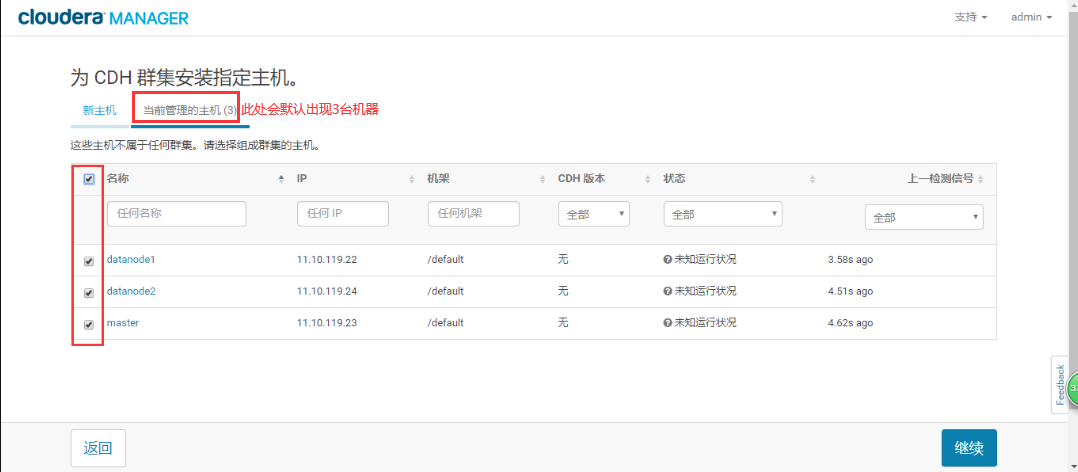Focus the 任何 IP filter field
The image size is (1078, 472).
(343, 214)
